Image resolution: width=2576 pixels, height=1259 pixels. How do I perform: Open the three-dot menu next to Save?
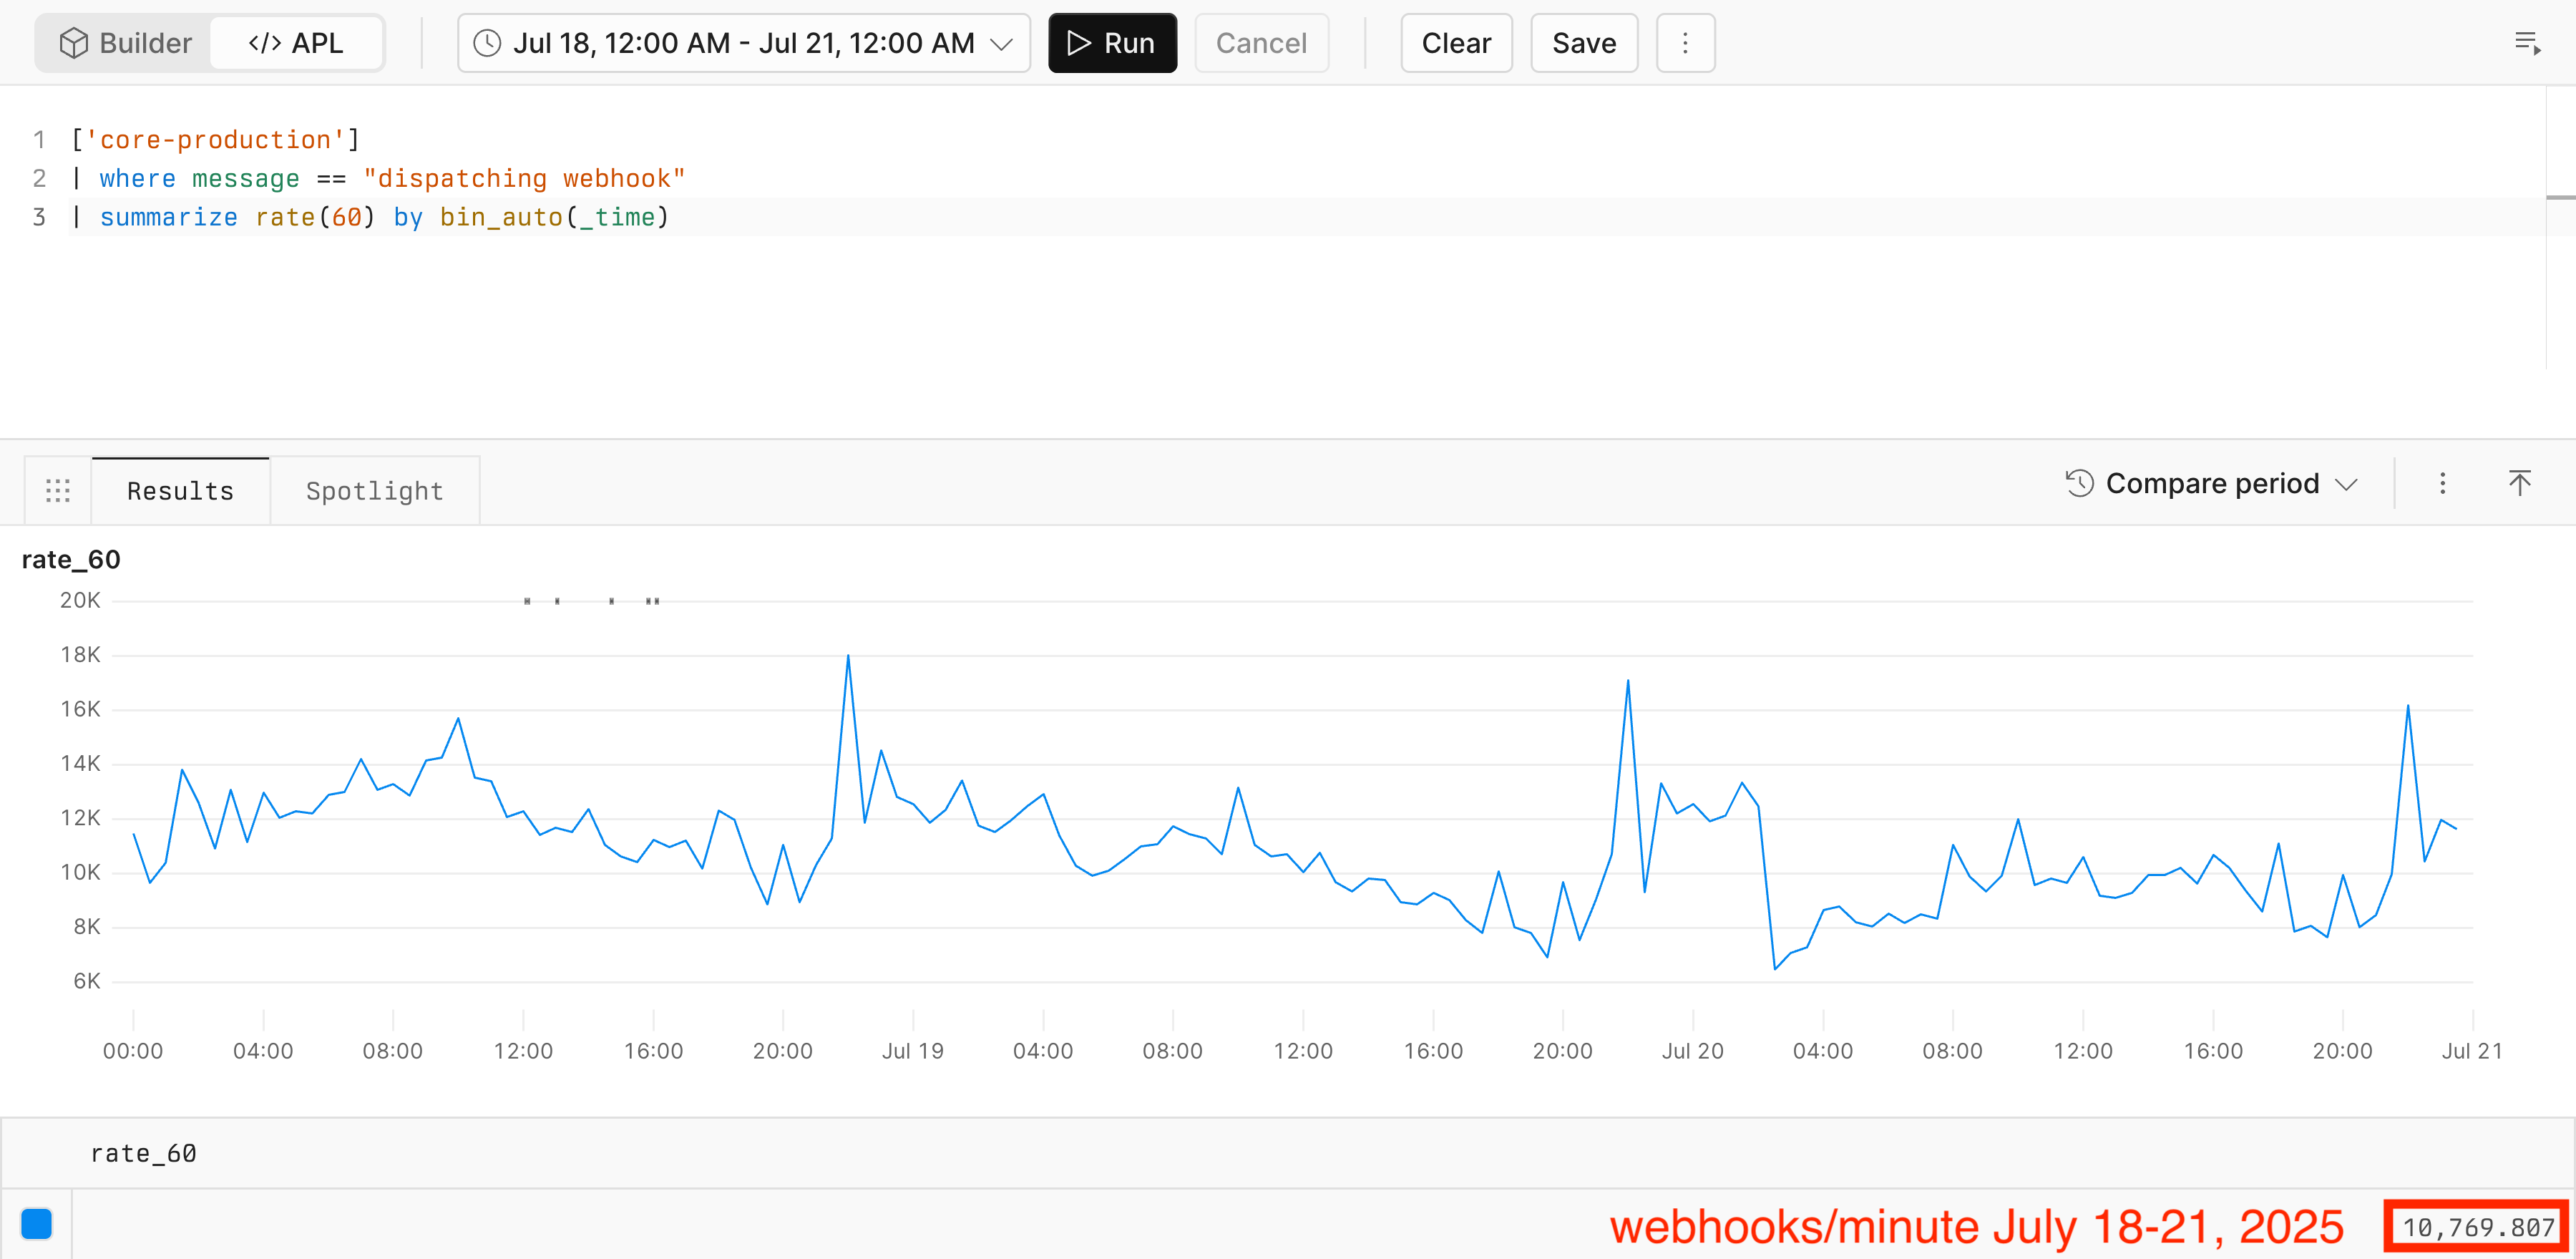click(1685, 43)
